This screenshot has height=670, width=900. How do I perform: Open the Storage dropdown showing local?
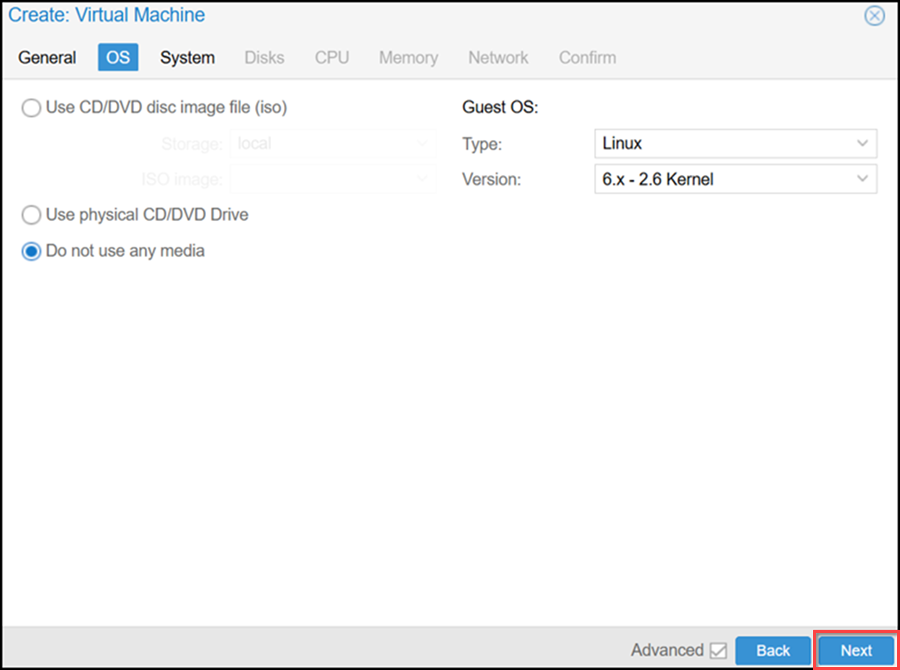pos(333,144)
